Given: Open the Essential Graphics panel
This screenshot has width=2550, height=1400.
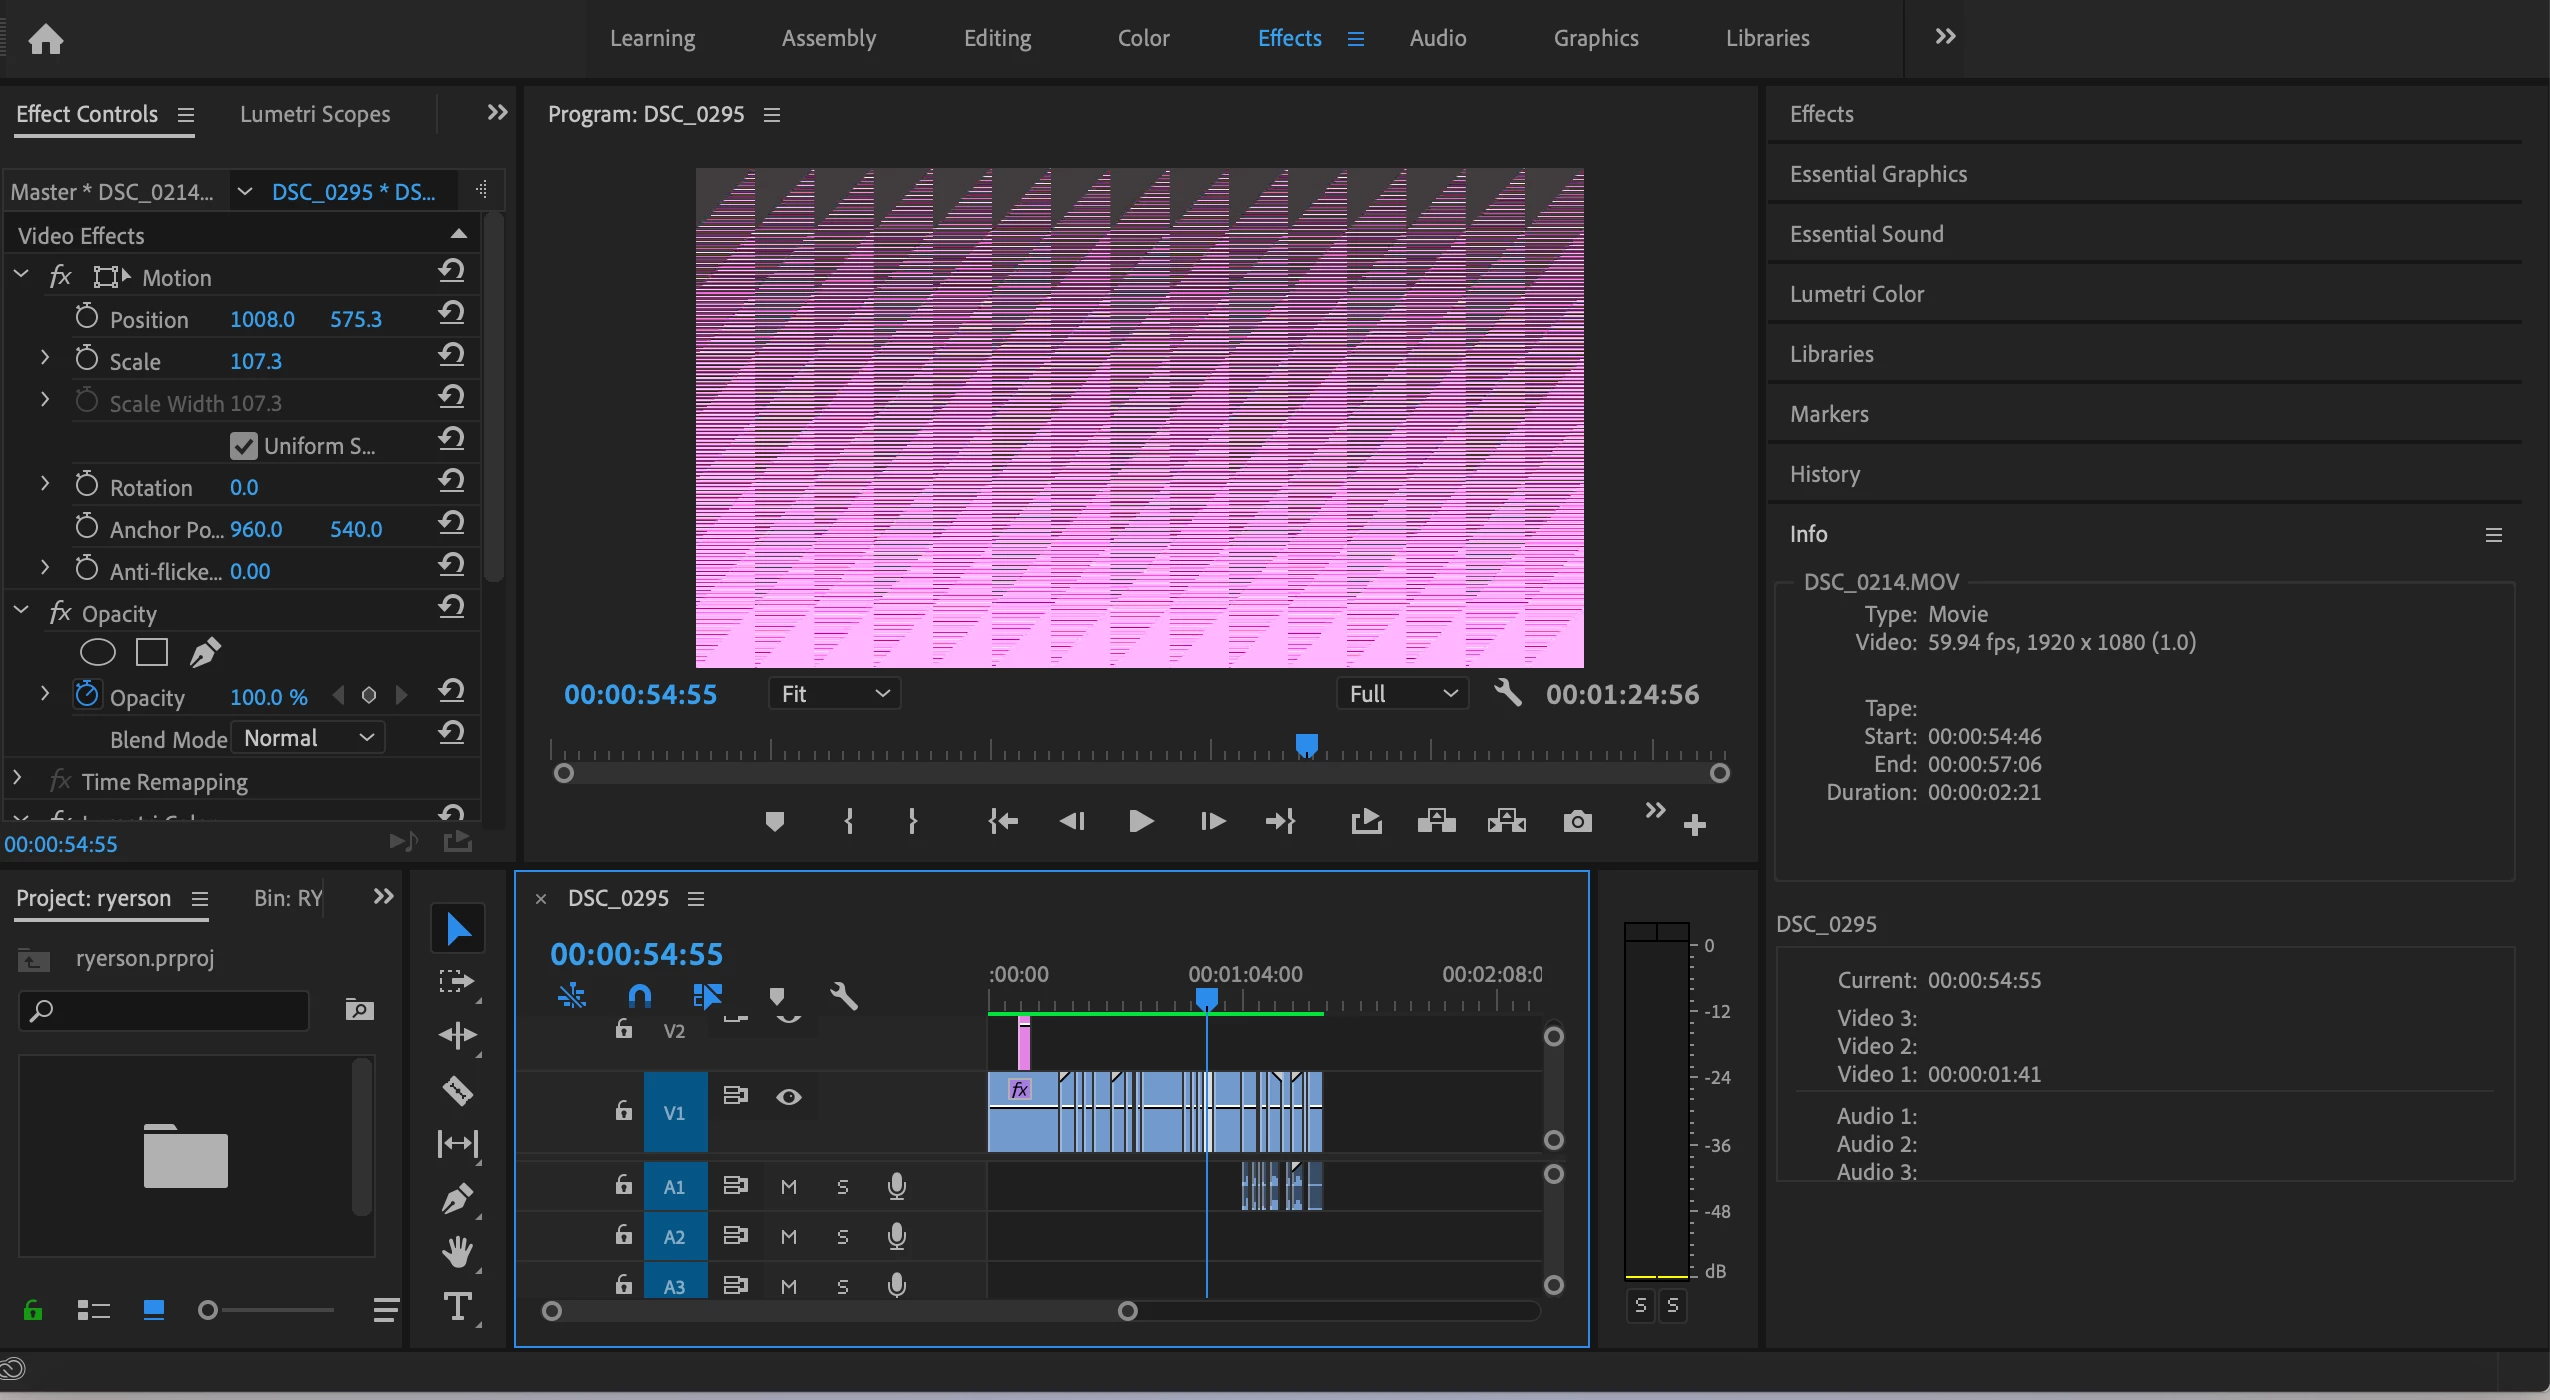Looking at the screenshot, I should [1878, 174].
